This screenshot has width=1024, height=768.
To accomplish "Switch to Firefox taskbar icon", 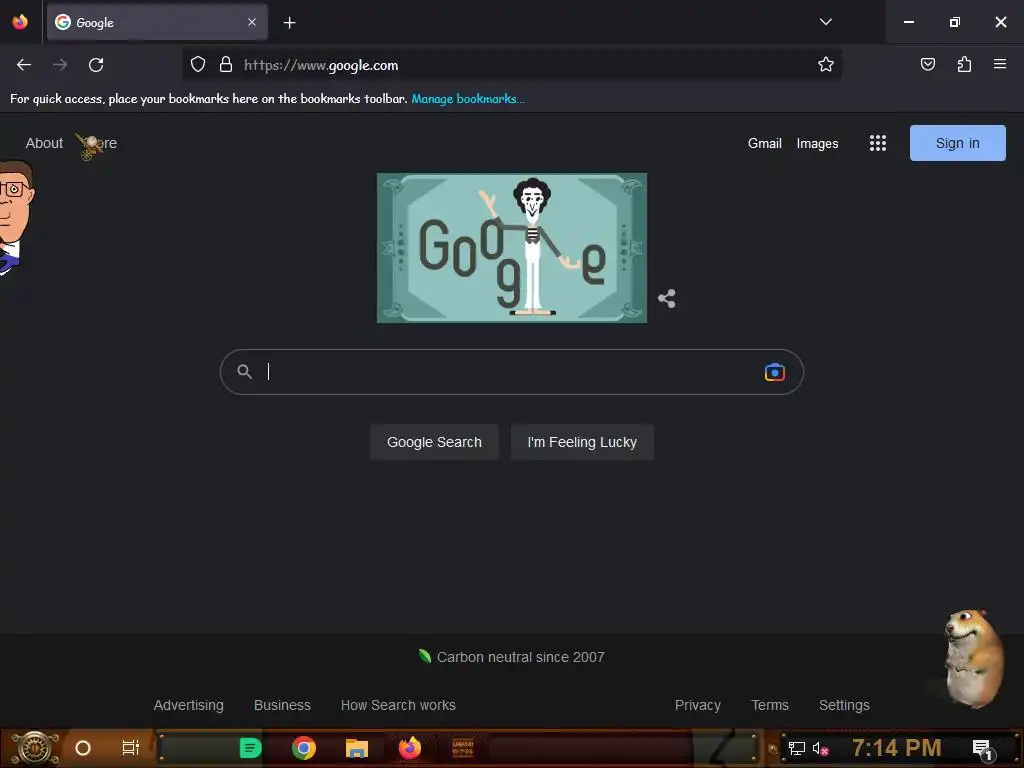I will click(410, 748).
